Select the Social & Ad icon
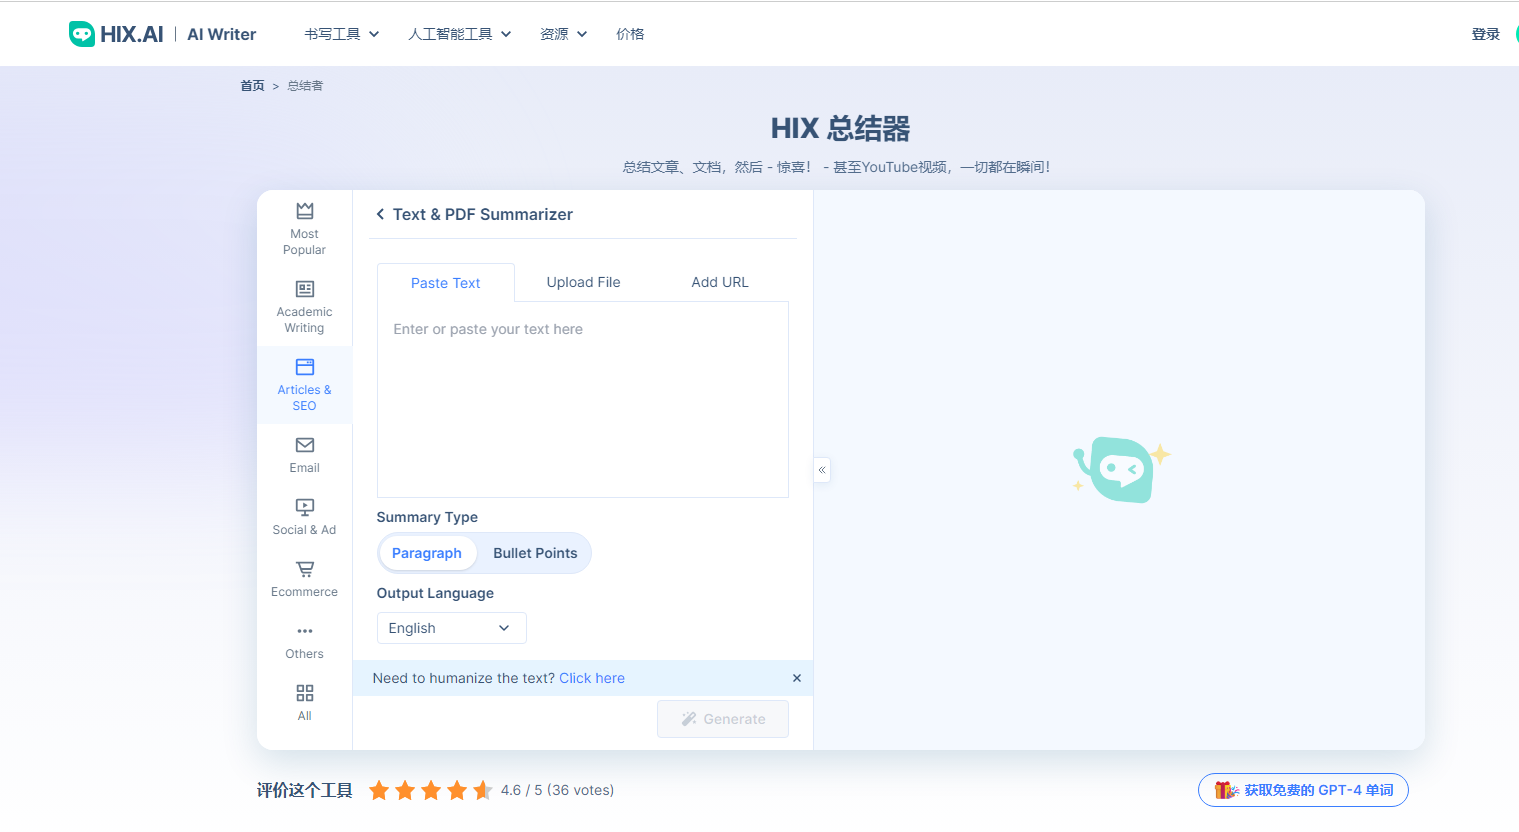The width and height of the screenshot is (1519, 832). (305, 507)
